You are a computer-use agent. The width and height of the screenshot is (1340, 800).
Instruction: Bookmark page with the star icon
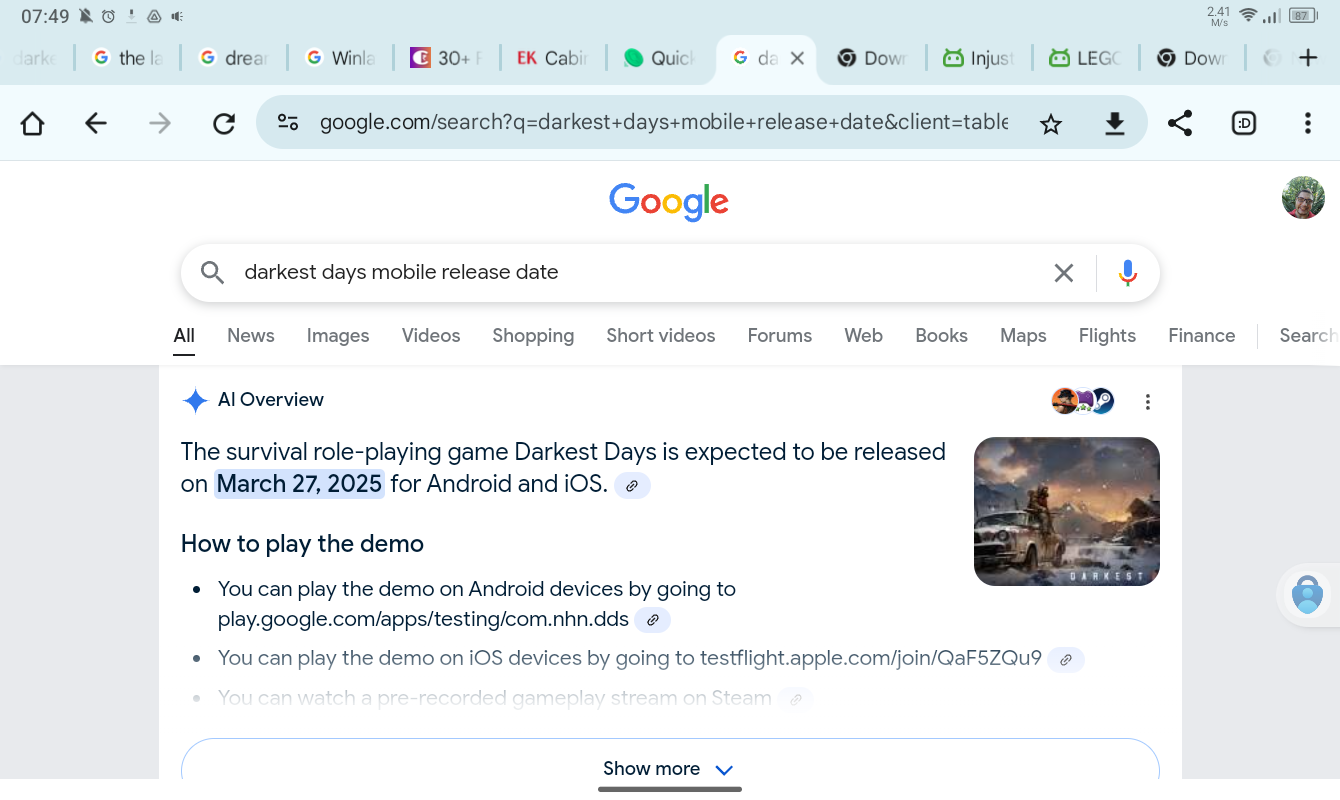tap(1050, 124)
